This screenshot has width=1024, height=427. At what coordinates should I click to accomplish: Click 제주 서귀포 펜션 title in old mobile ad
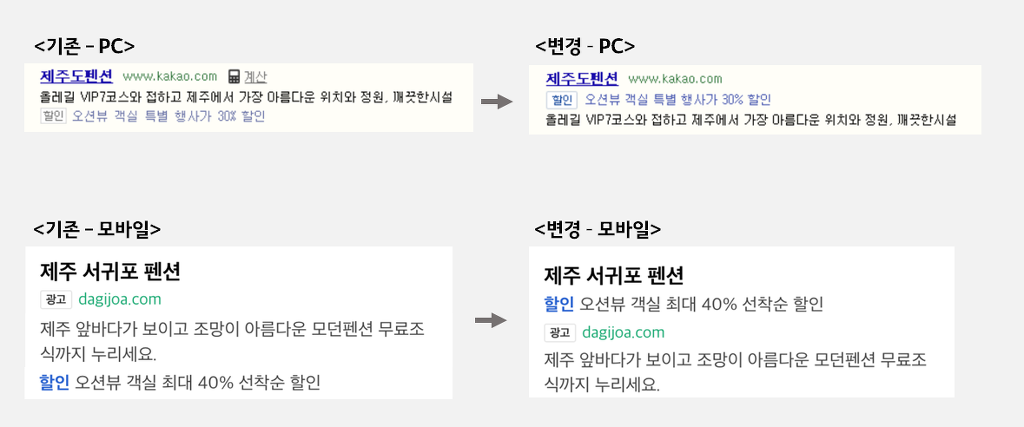coord(110,271)
